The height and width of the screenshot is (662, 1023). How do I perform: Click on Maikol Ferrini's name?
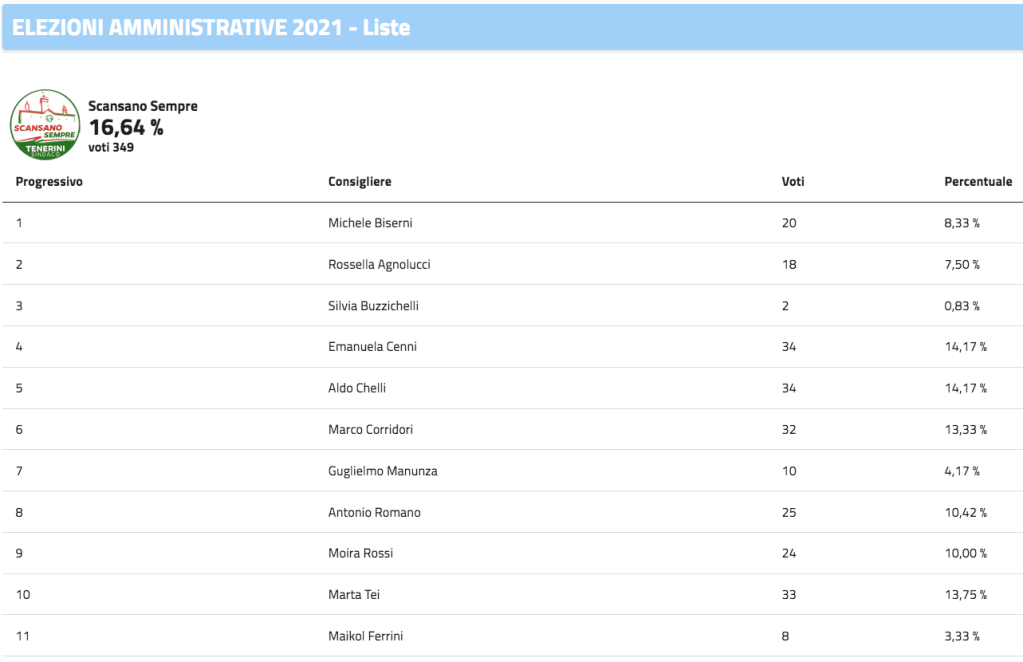click(x=366, y=636)
